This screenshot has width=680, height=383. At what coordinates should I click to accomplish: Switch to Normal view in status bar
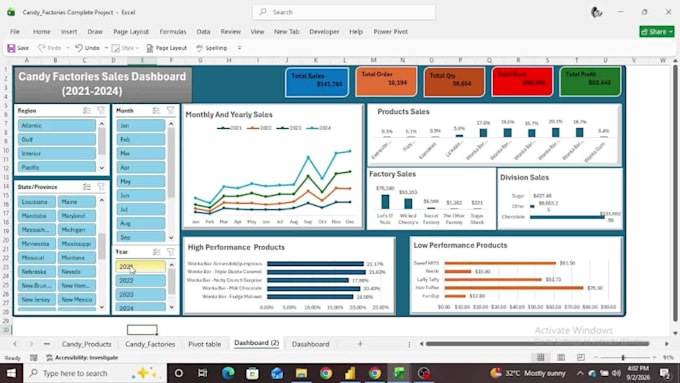click(540, 357)
